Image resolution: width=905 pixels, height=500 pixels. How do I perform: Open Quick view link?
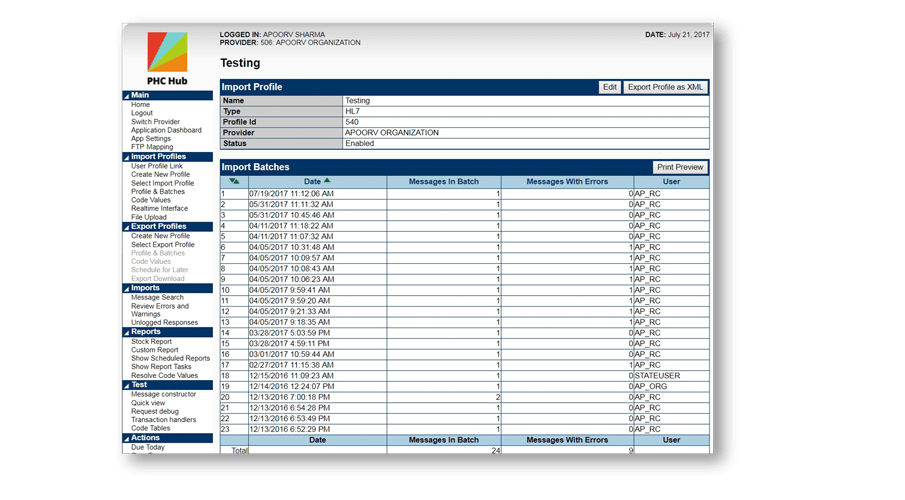148,403
